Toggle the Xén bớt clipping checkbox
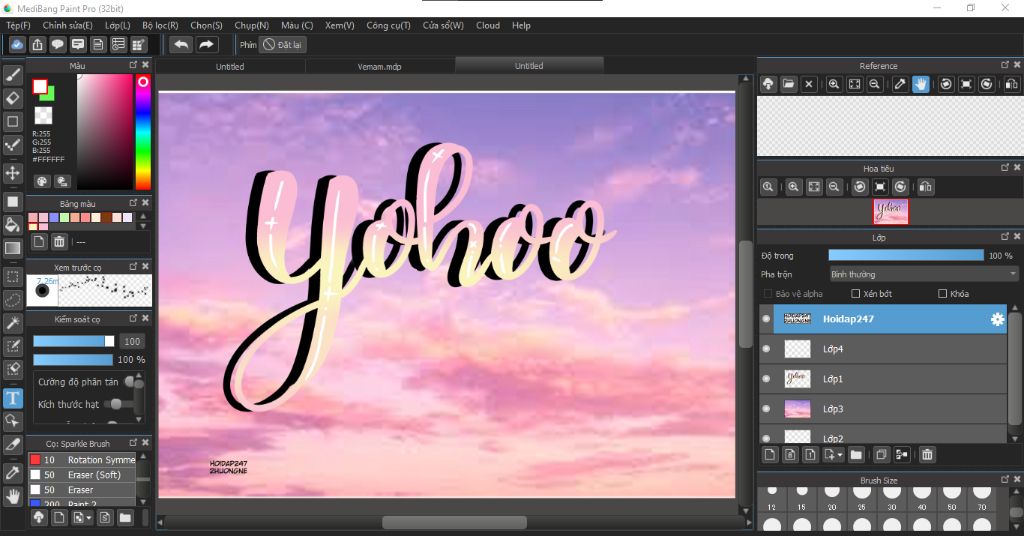This screenshot has width=1024, height=536. (x=856, y=294)
